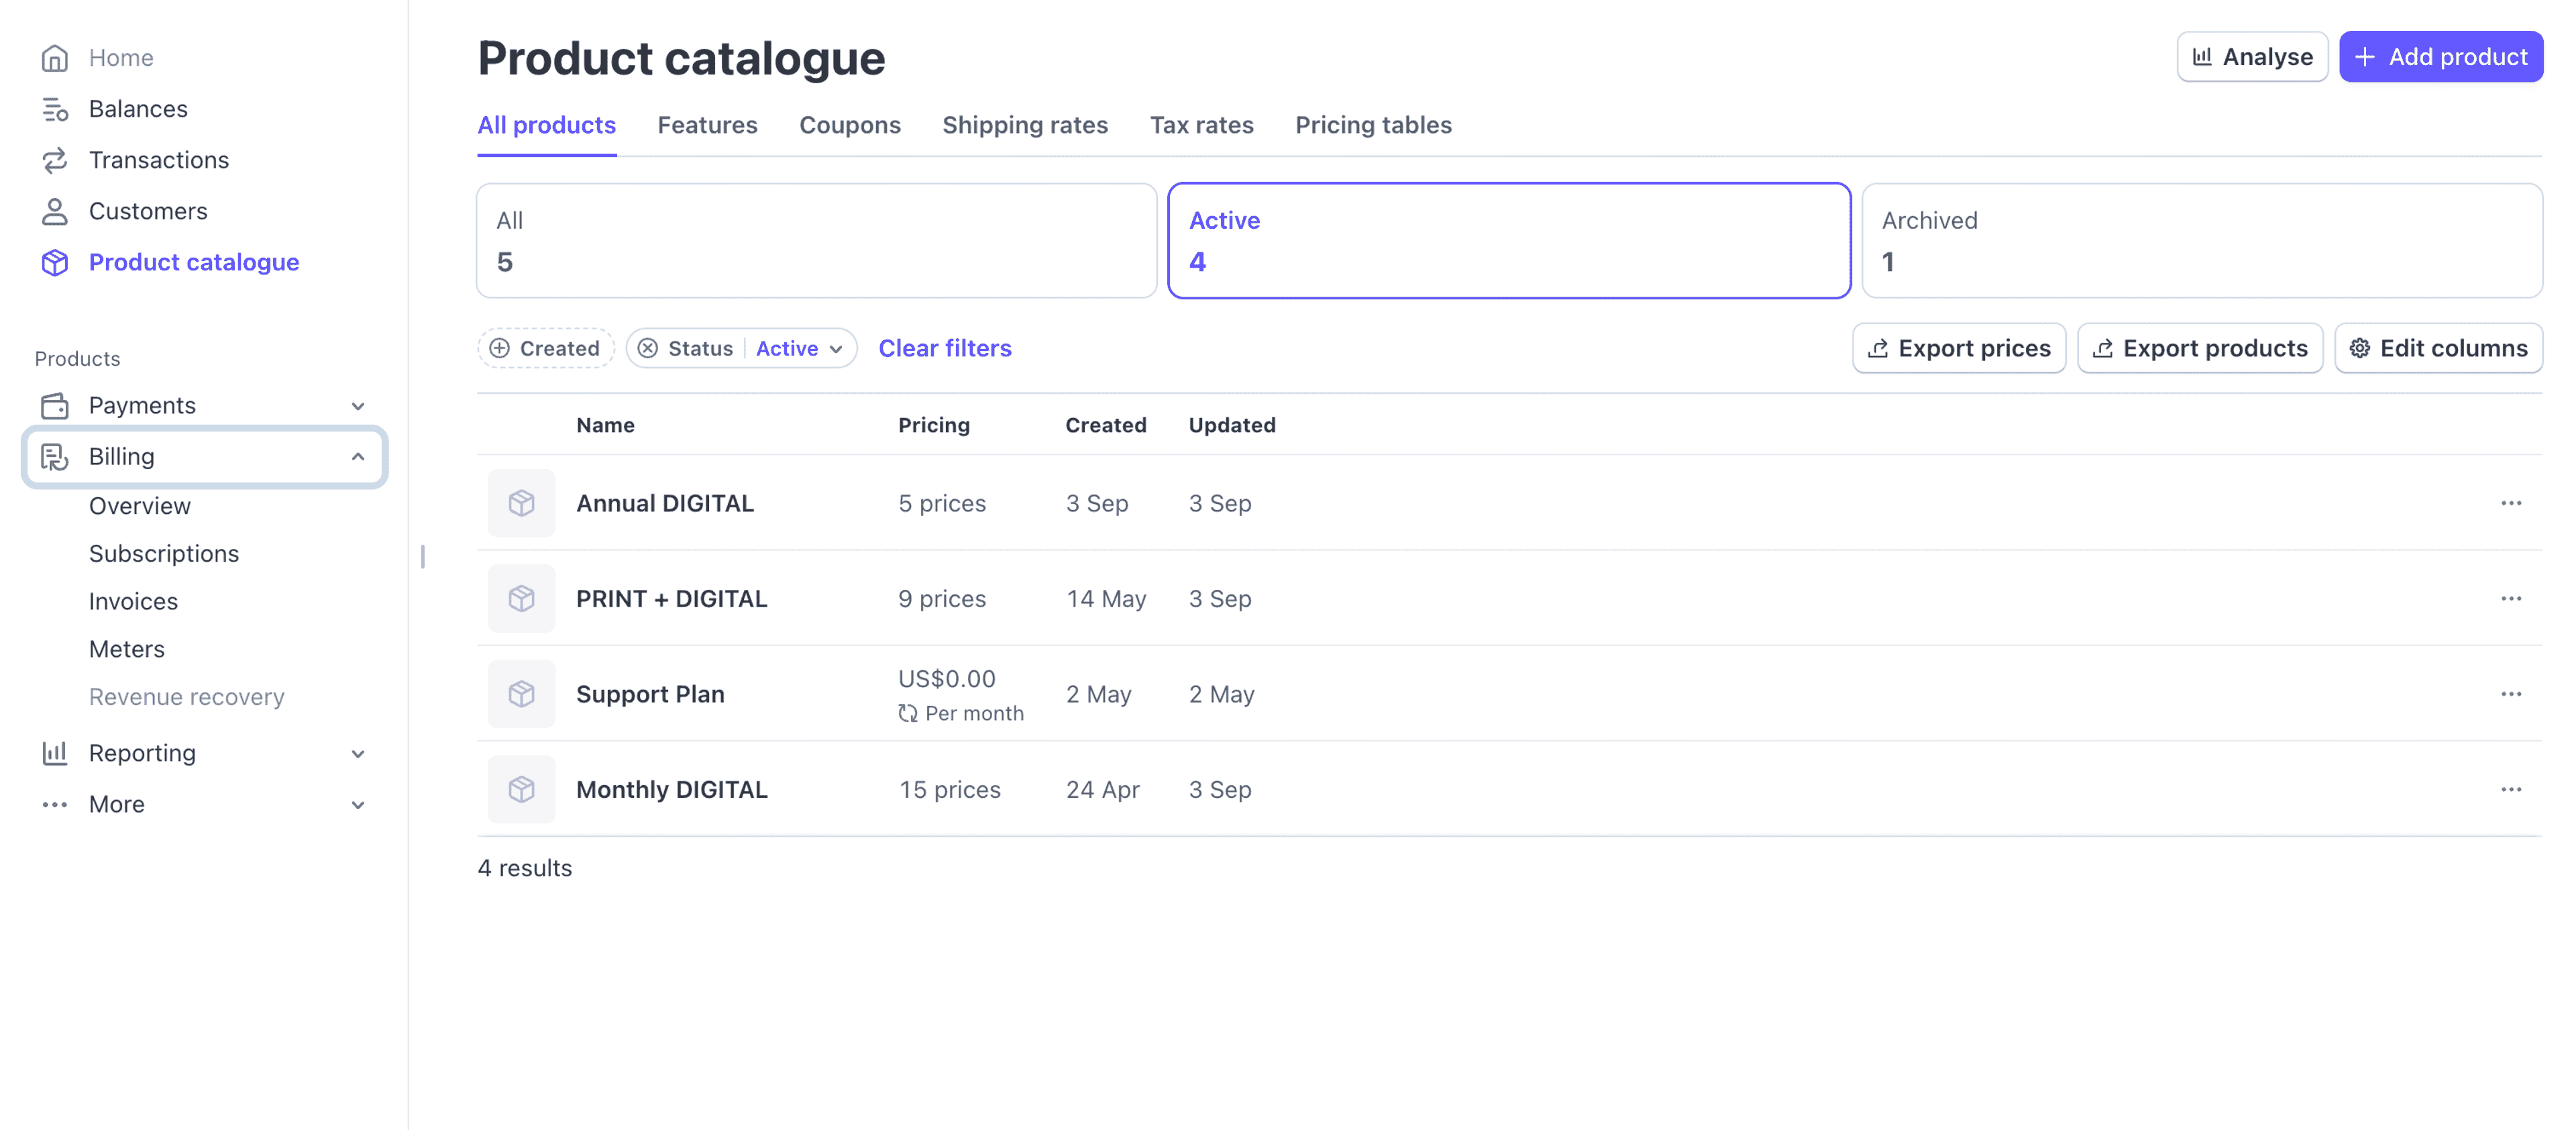Viewport: 2576px width, 1130px height.
Task: Click the chart icon in Analyse button
Action: point(2202,57)
